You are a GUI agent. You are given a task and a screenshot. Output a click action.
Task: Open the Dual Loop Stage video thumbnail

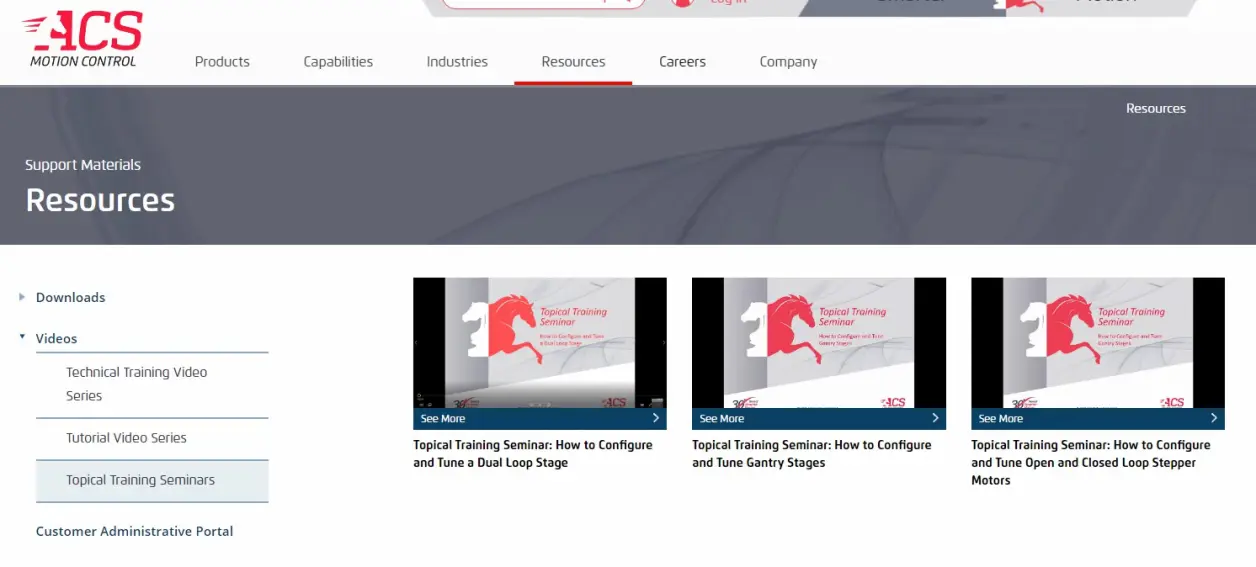(540, 343)
